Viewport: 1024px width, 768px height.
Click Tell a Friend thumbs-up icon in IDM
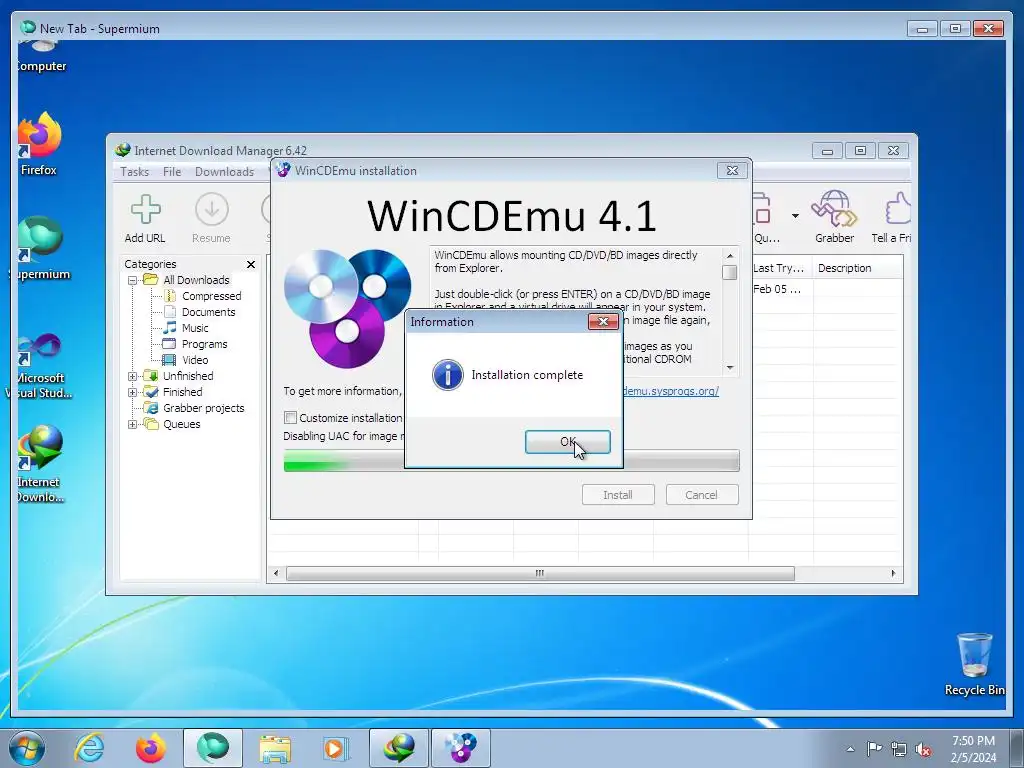[x=893, y=217]
